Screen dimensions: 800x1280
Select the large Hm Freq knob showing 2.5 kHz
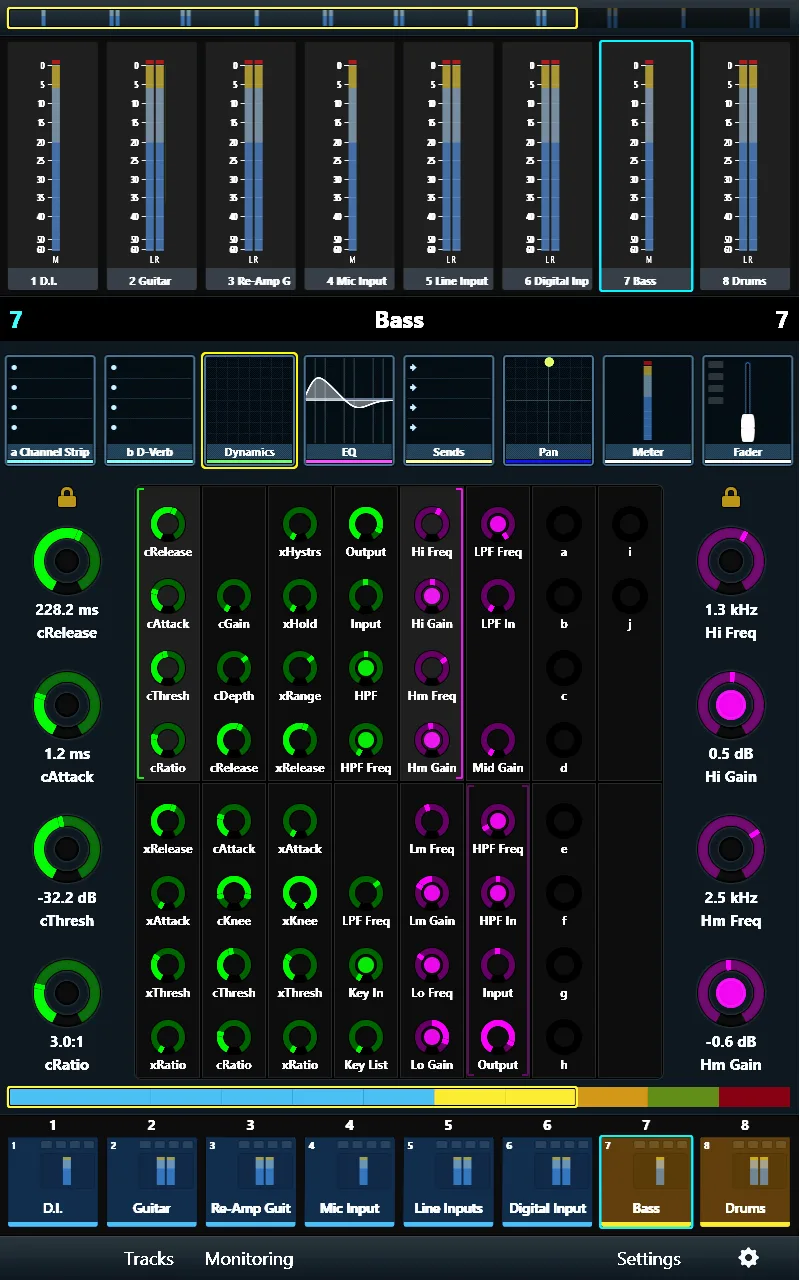(x=731, y=849)
